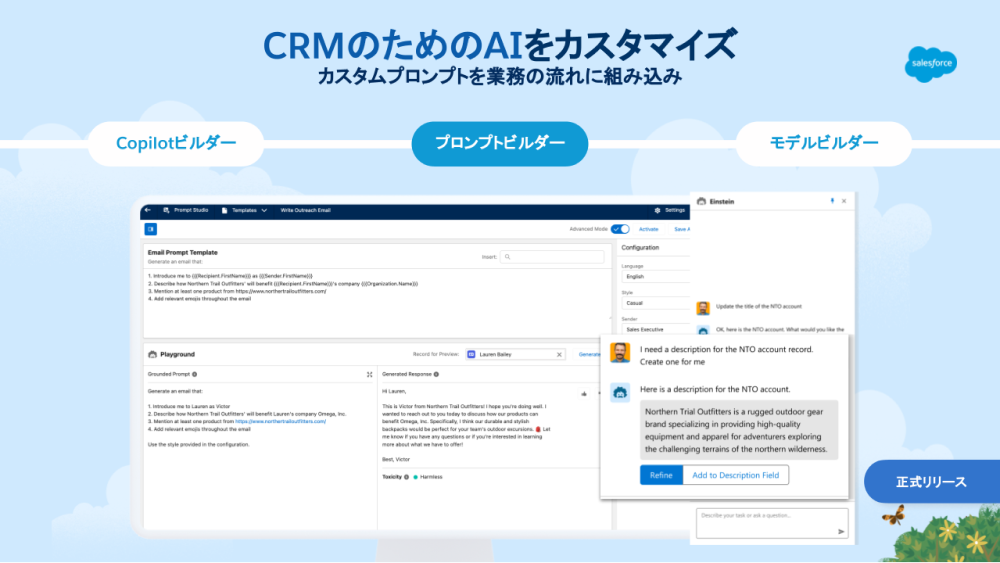Click the Lauren Bailey record icon

click(x=471, y=354)
